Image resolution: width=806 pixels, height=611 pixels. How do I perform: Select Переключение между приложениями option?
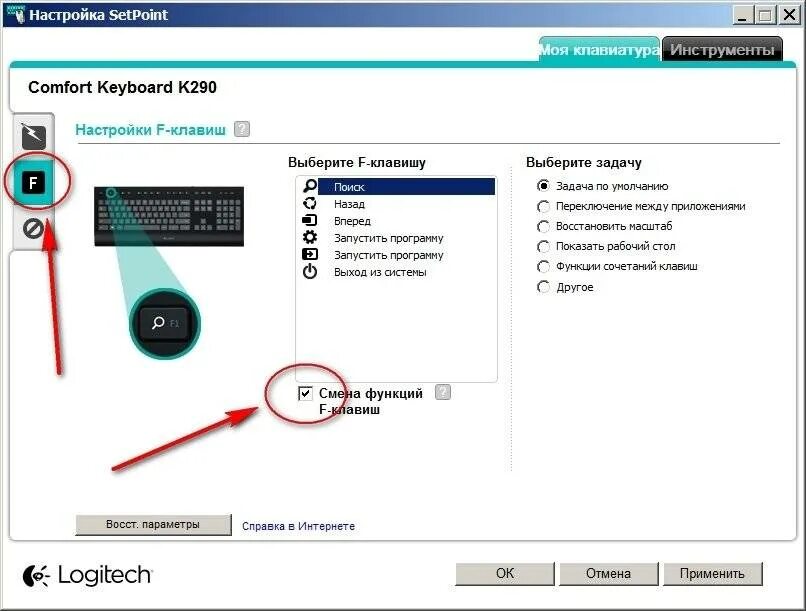543,206
